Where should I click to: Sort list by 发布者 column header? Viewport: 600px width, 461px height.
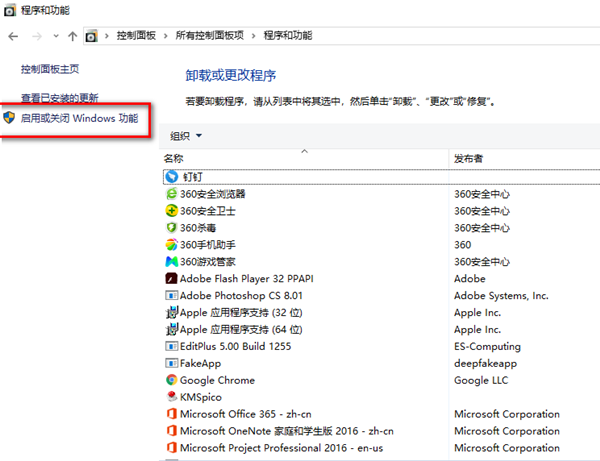point(470,158)
